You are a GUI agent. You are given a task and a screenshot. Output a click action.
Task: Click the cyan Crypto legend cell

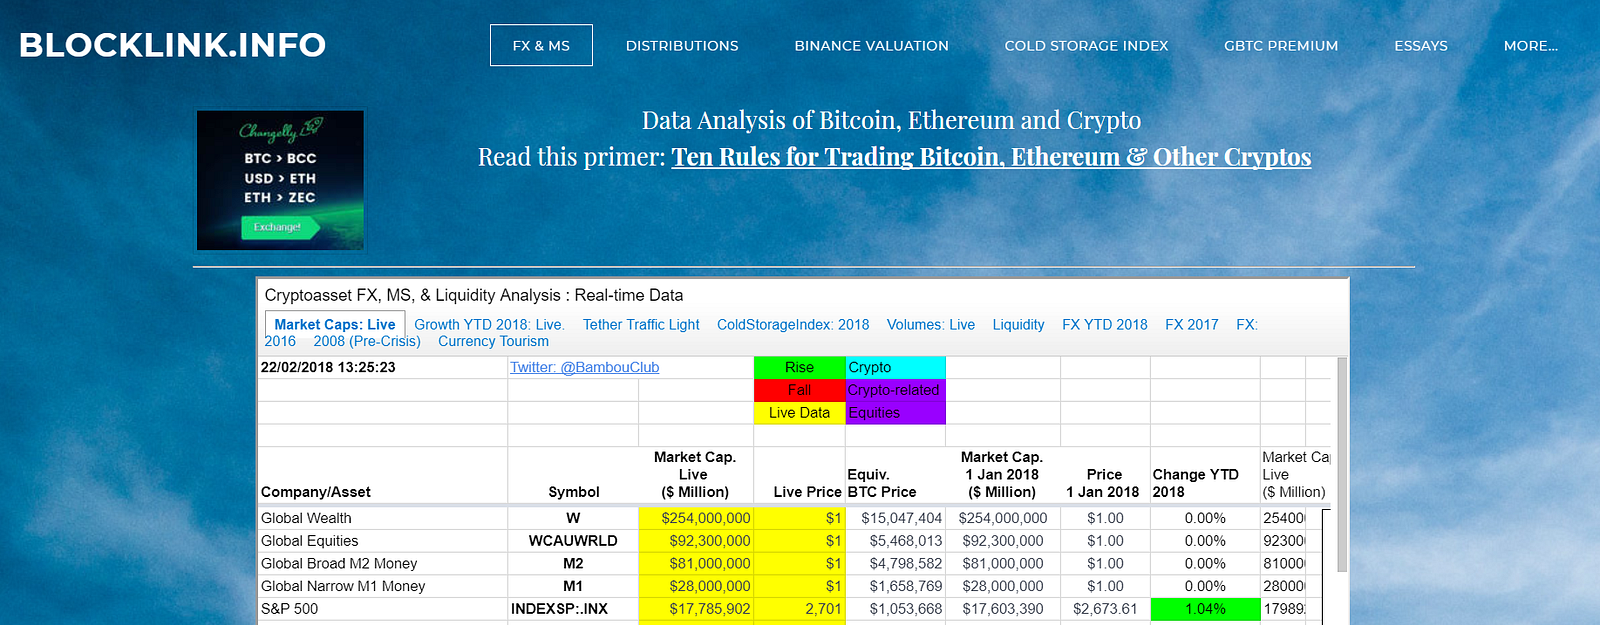[x=895, y=367]
